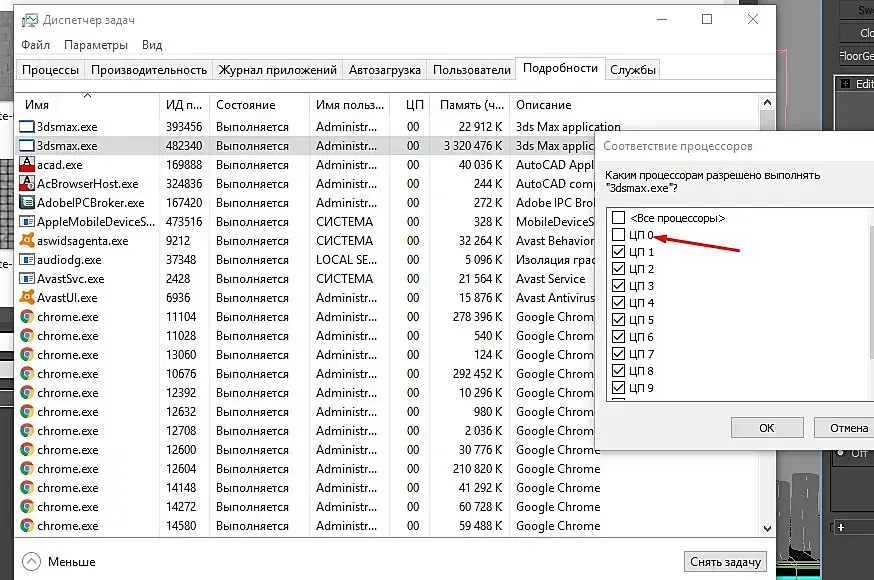Uncheck the ЦП 4 checkbox

pos(618,303)
